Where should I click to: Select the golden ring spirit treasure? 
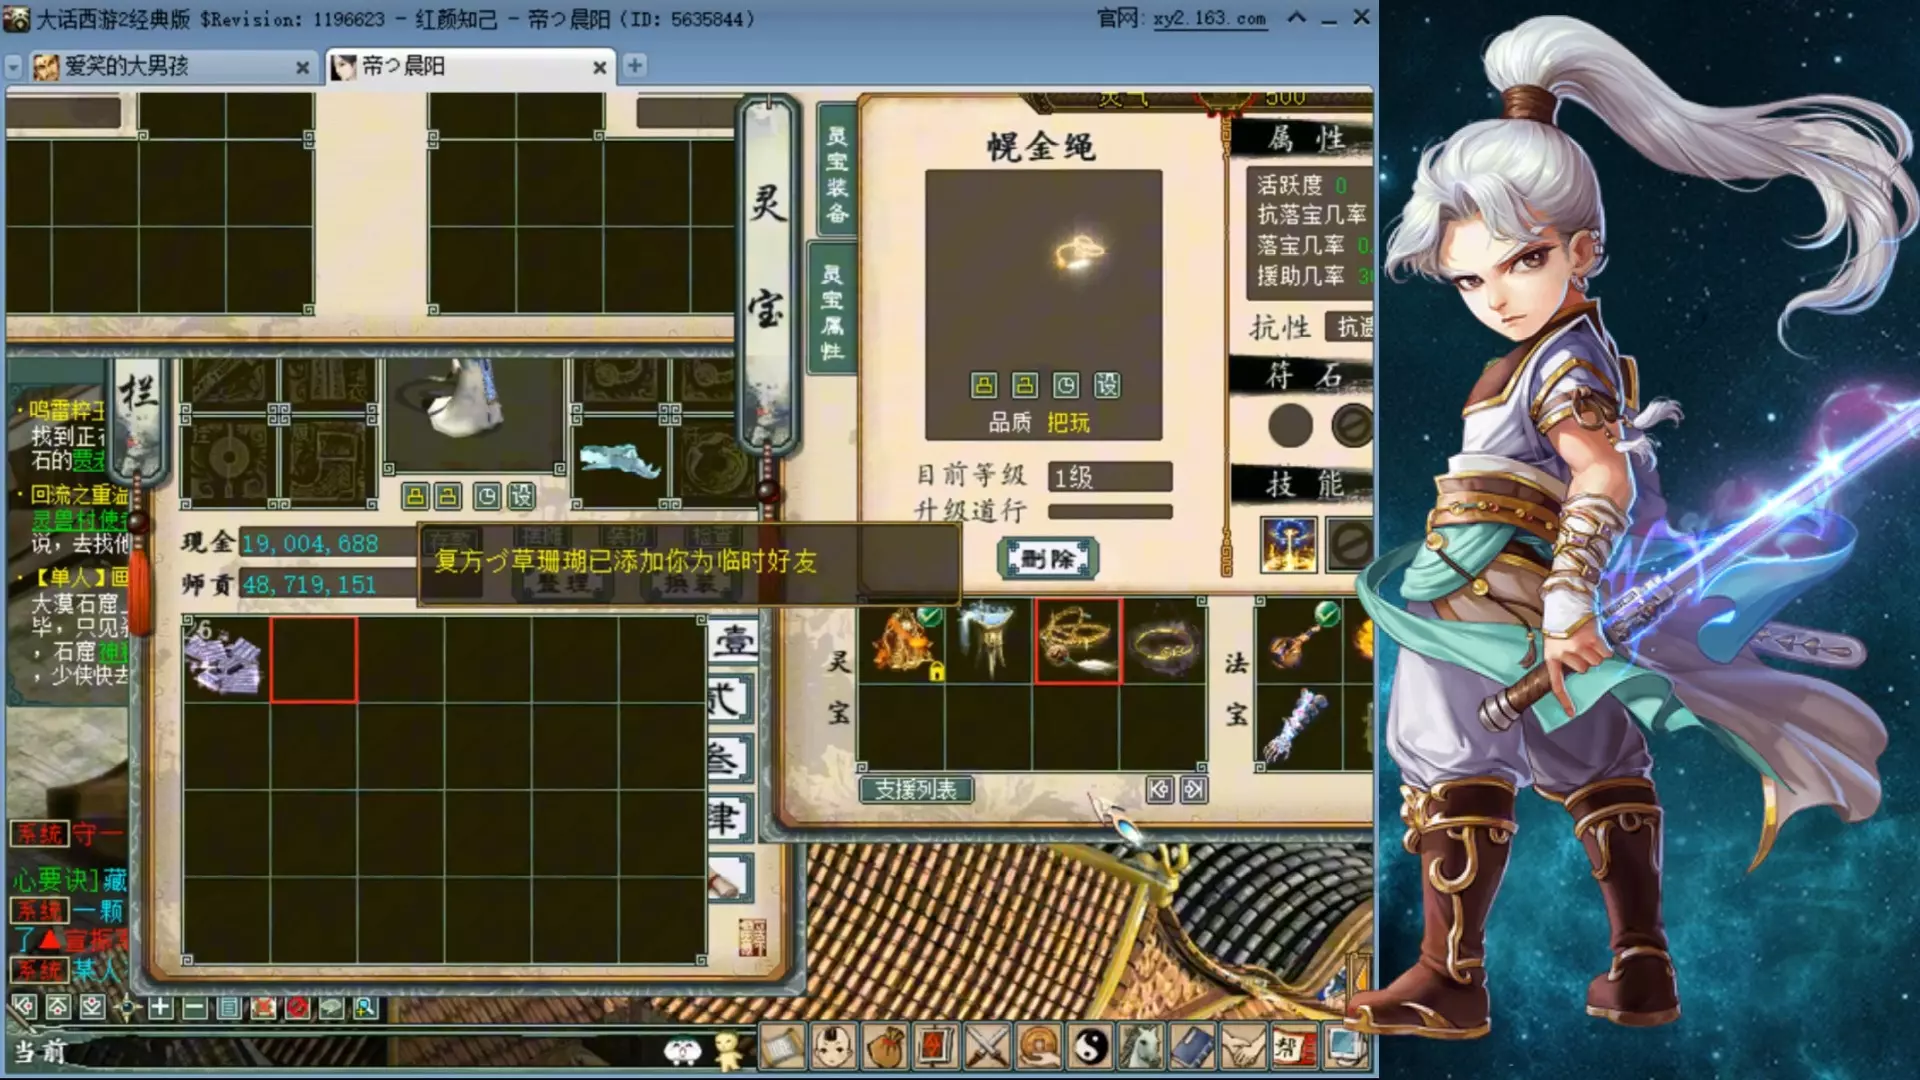[x=1164, y=641]
